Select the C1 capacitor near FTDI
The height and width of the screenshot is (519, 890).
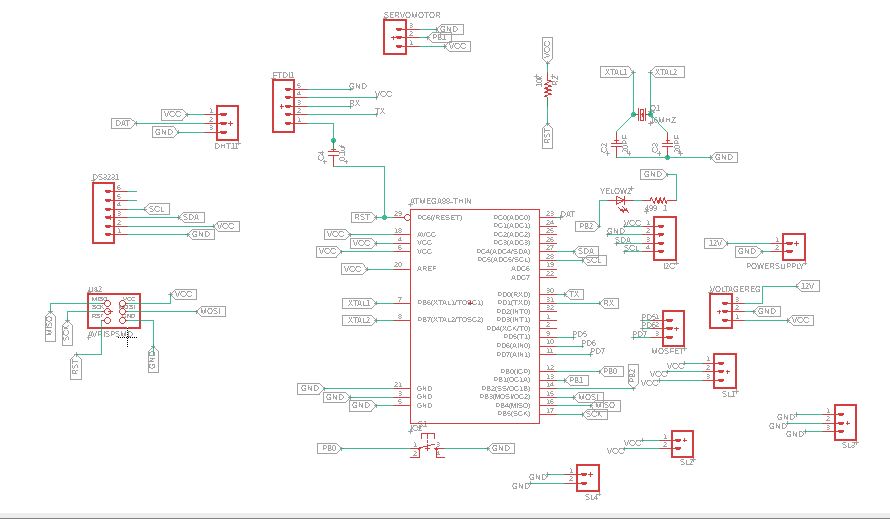pyautogui.click(x=333, y=152)
